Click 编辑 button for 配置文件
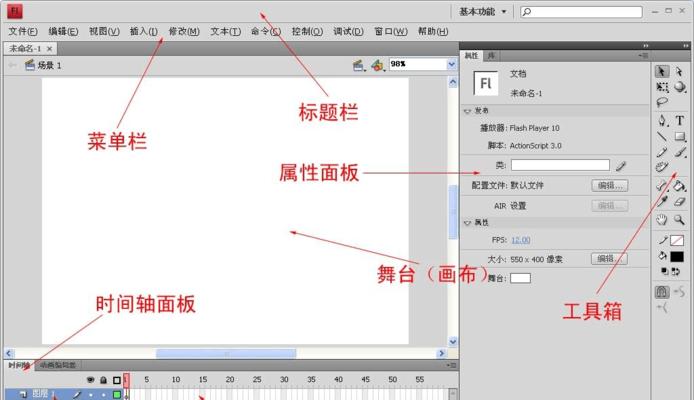The height and width of the screenshot is (400, 694). [610, 185]
